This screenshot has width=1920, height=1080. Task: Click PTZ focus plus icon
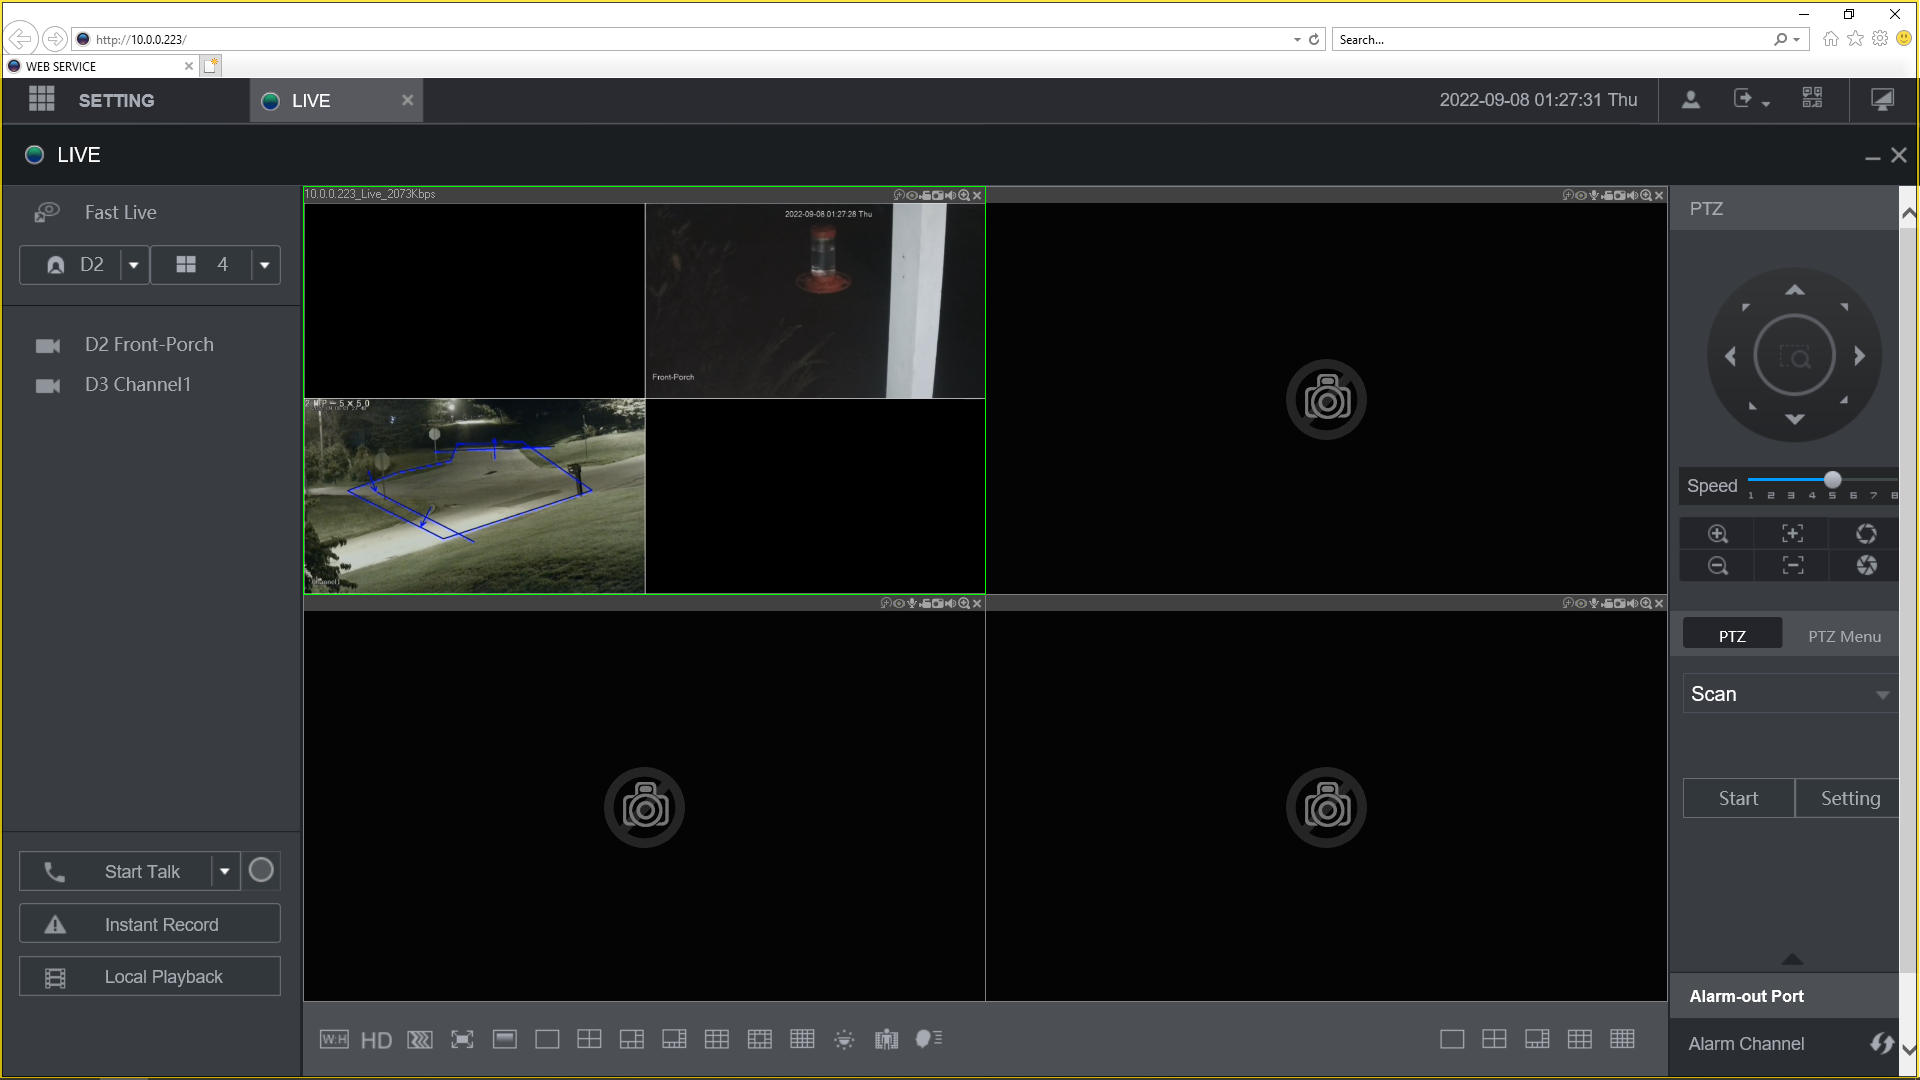point(1793,534)
